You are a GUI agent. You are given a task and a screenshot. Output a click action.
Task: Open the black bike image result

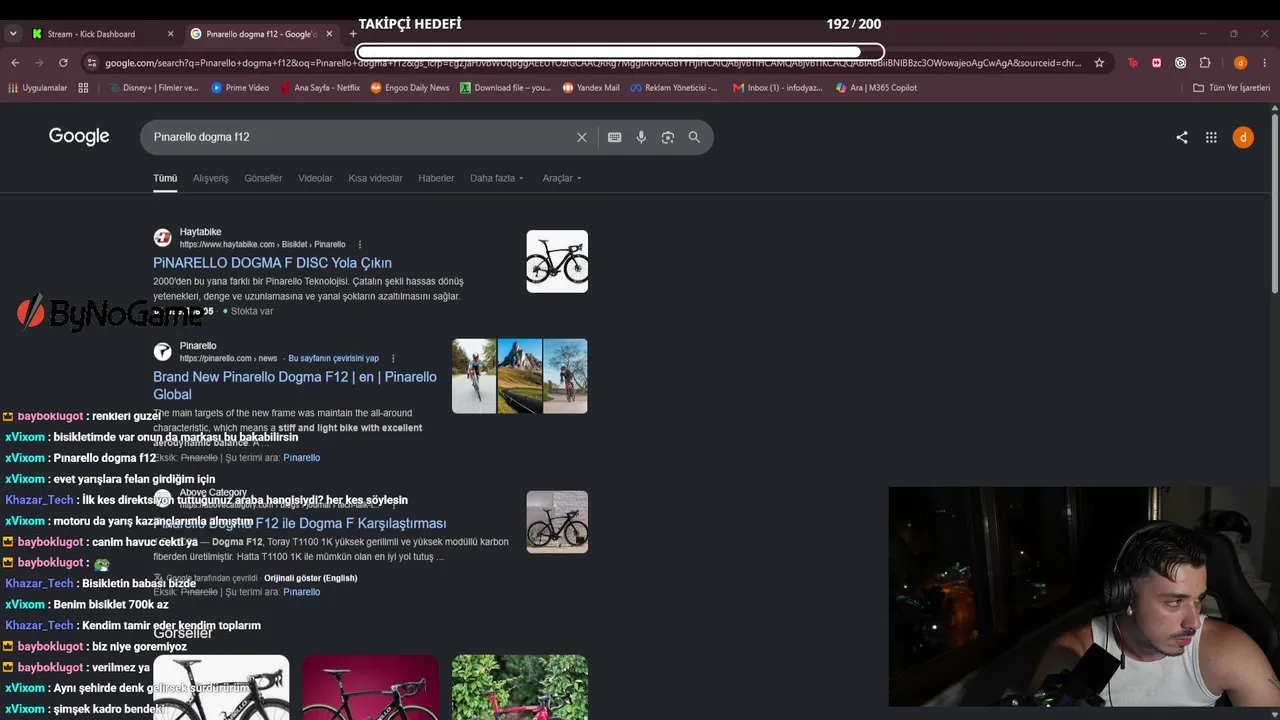(x=221, y=687)
